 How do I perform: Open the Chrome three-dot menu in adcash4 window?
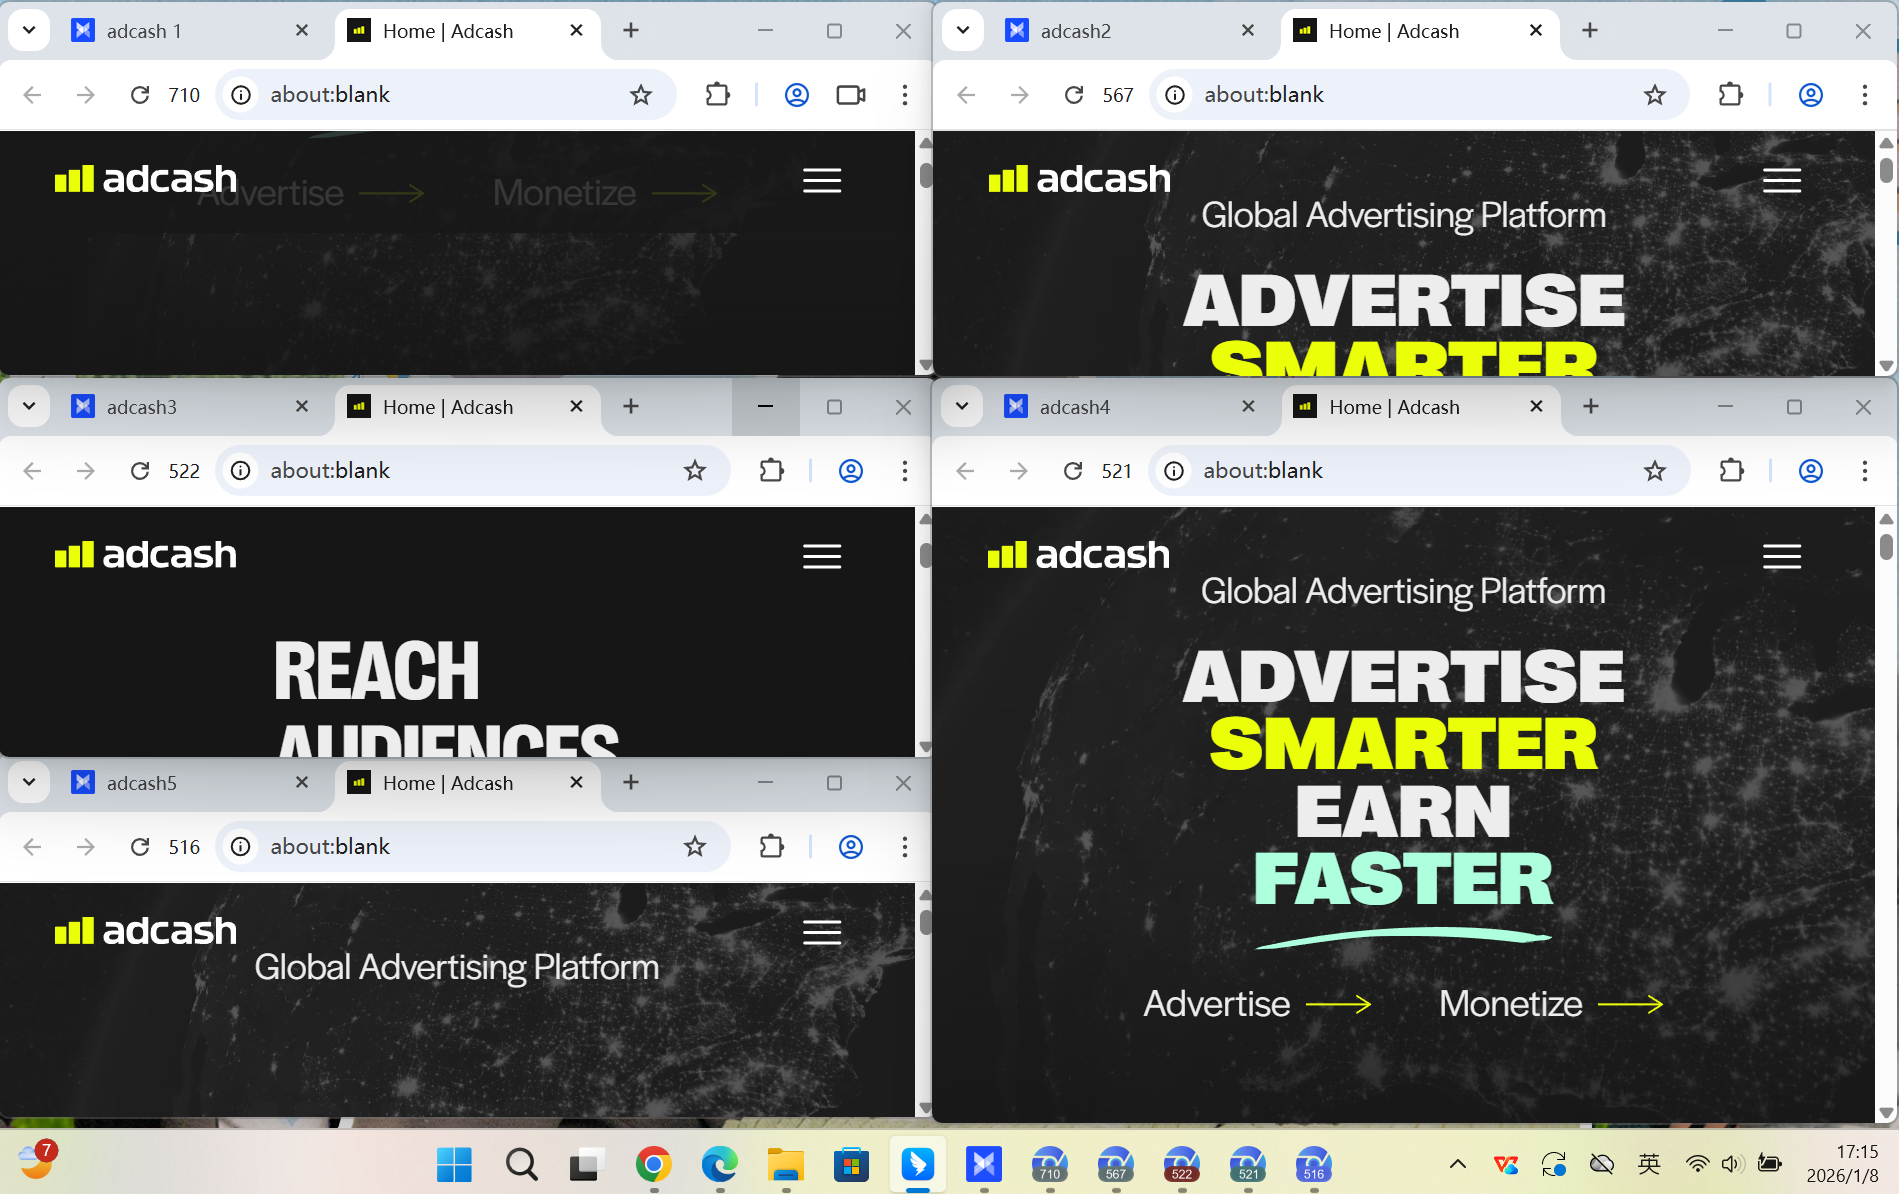point(1864,470)
